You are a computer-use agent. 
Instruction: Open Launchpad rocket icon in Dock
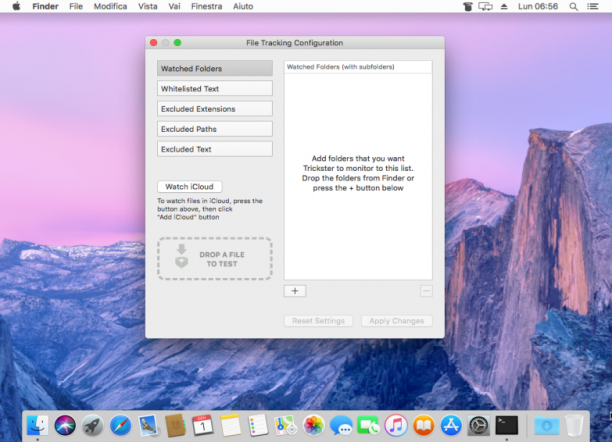[93, 425]
